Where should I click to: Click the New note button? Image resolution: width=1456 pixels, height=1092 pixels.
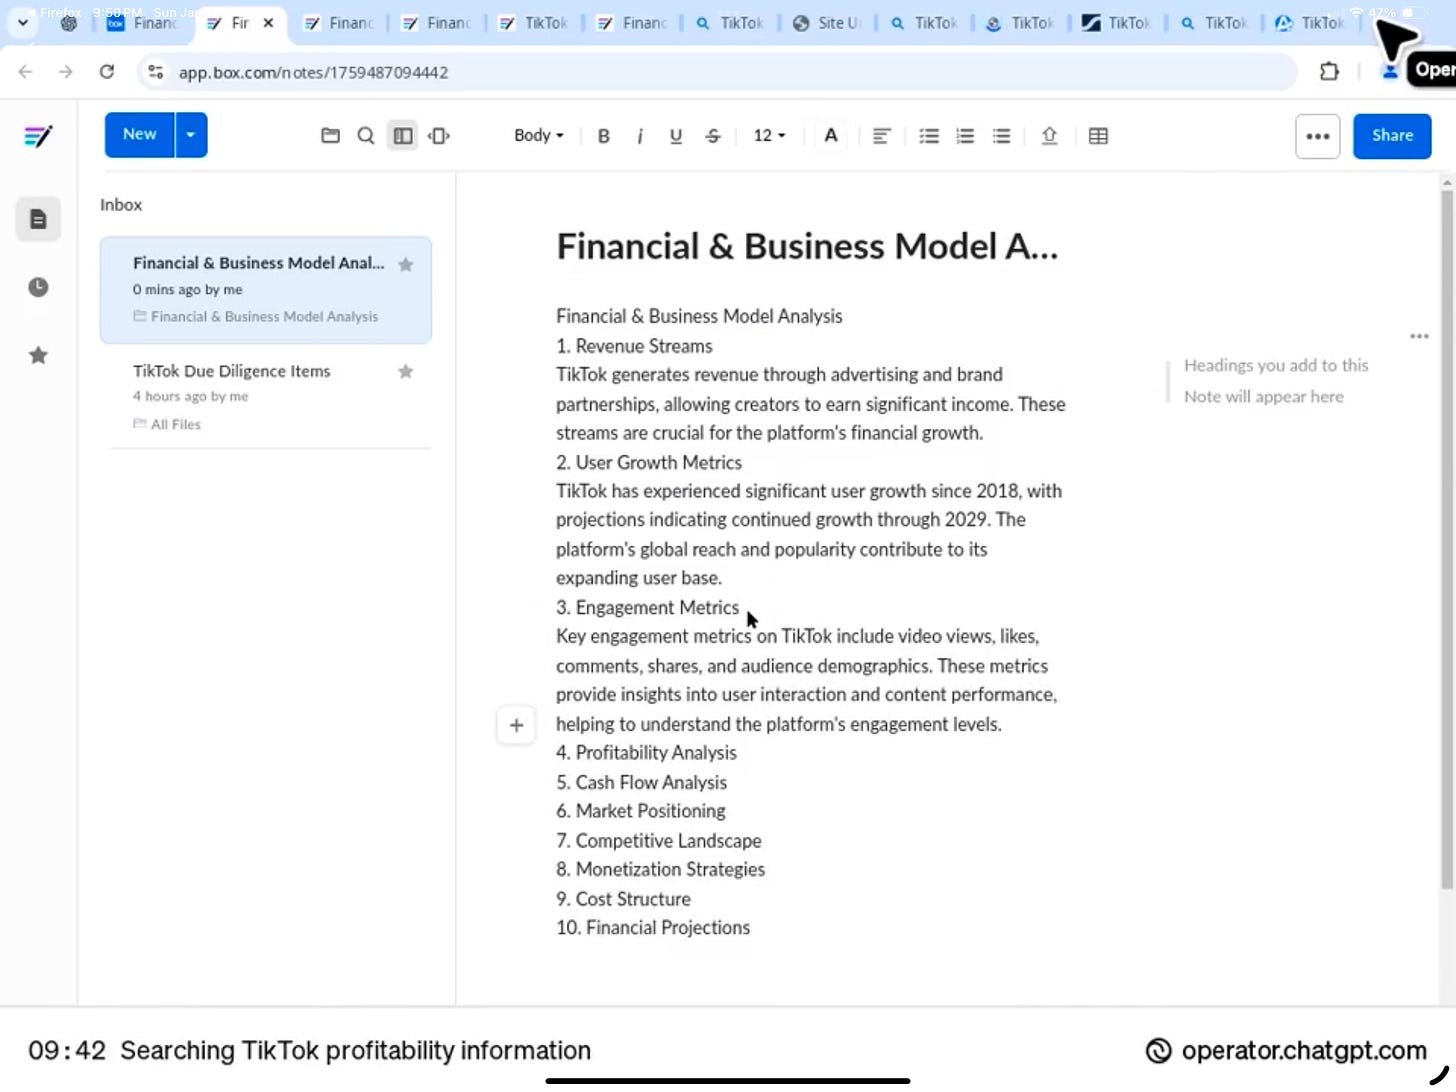[140, 135]
